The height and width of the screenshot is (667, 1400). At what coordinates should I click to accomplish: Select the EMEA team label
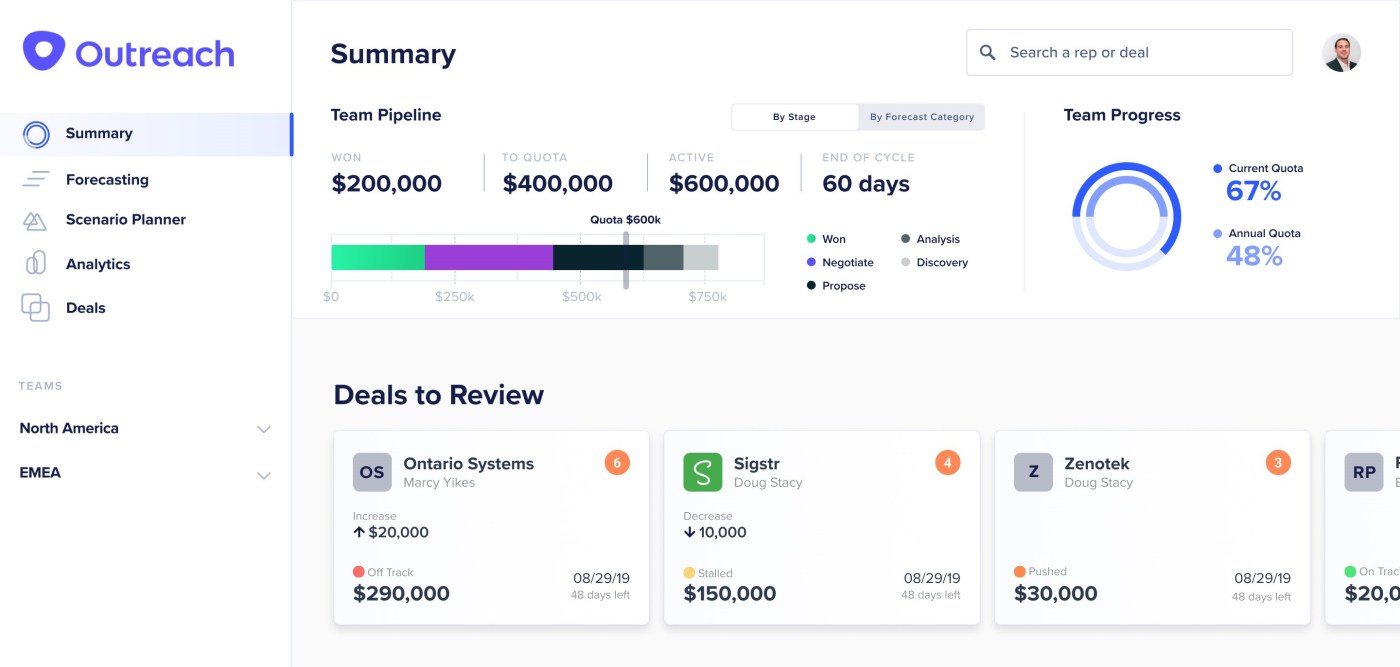pyautogui.click(x=40, y=472)
